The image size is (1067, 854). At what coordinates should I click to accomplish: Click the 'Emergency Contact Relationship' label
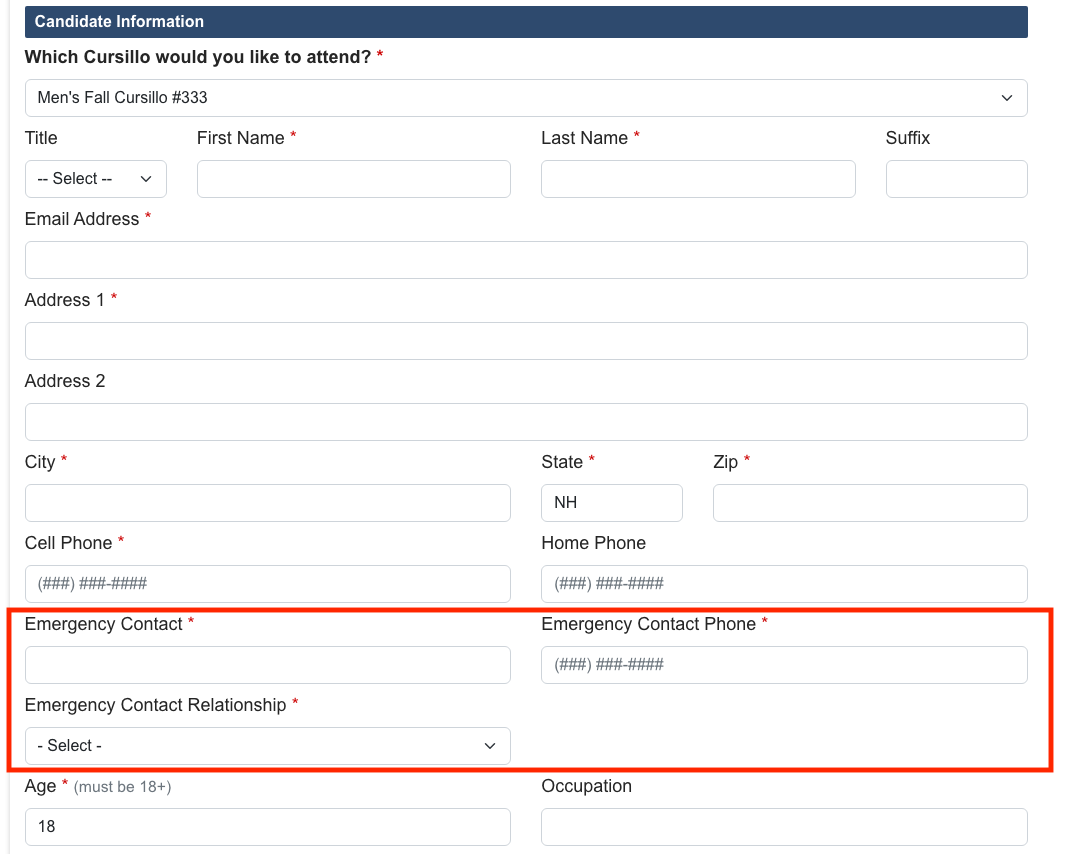tap(156, 705)
